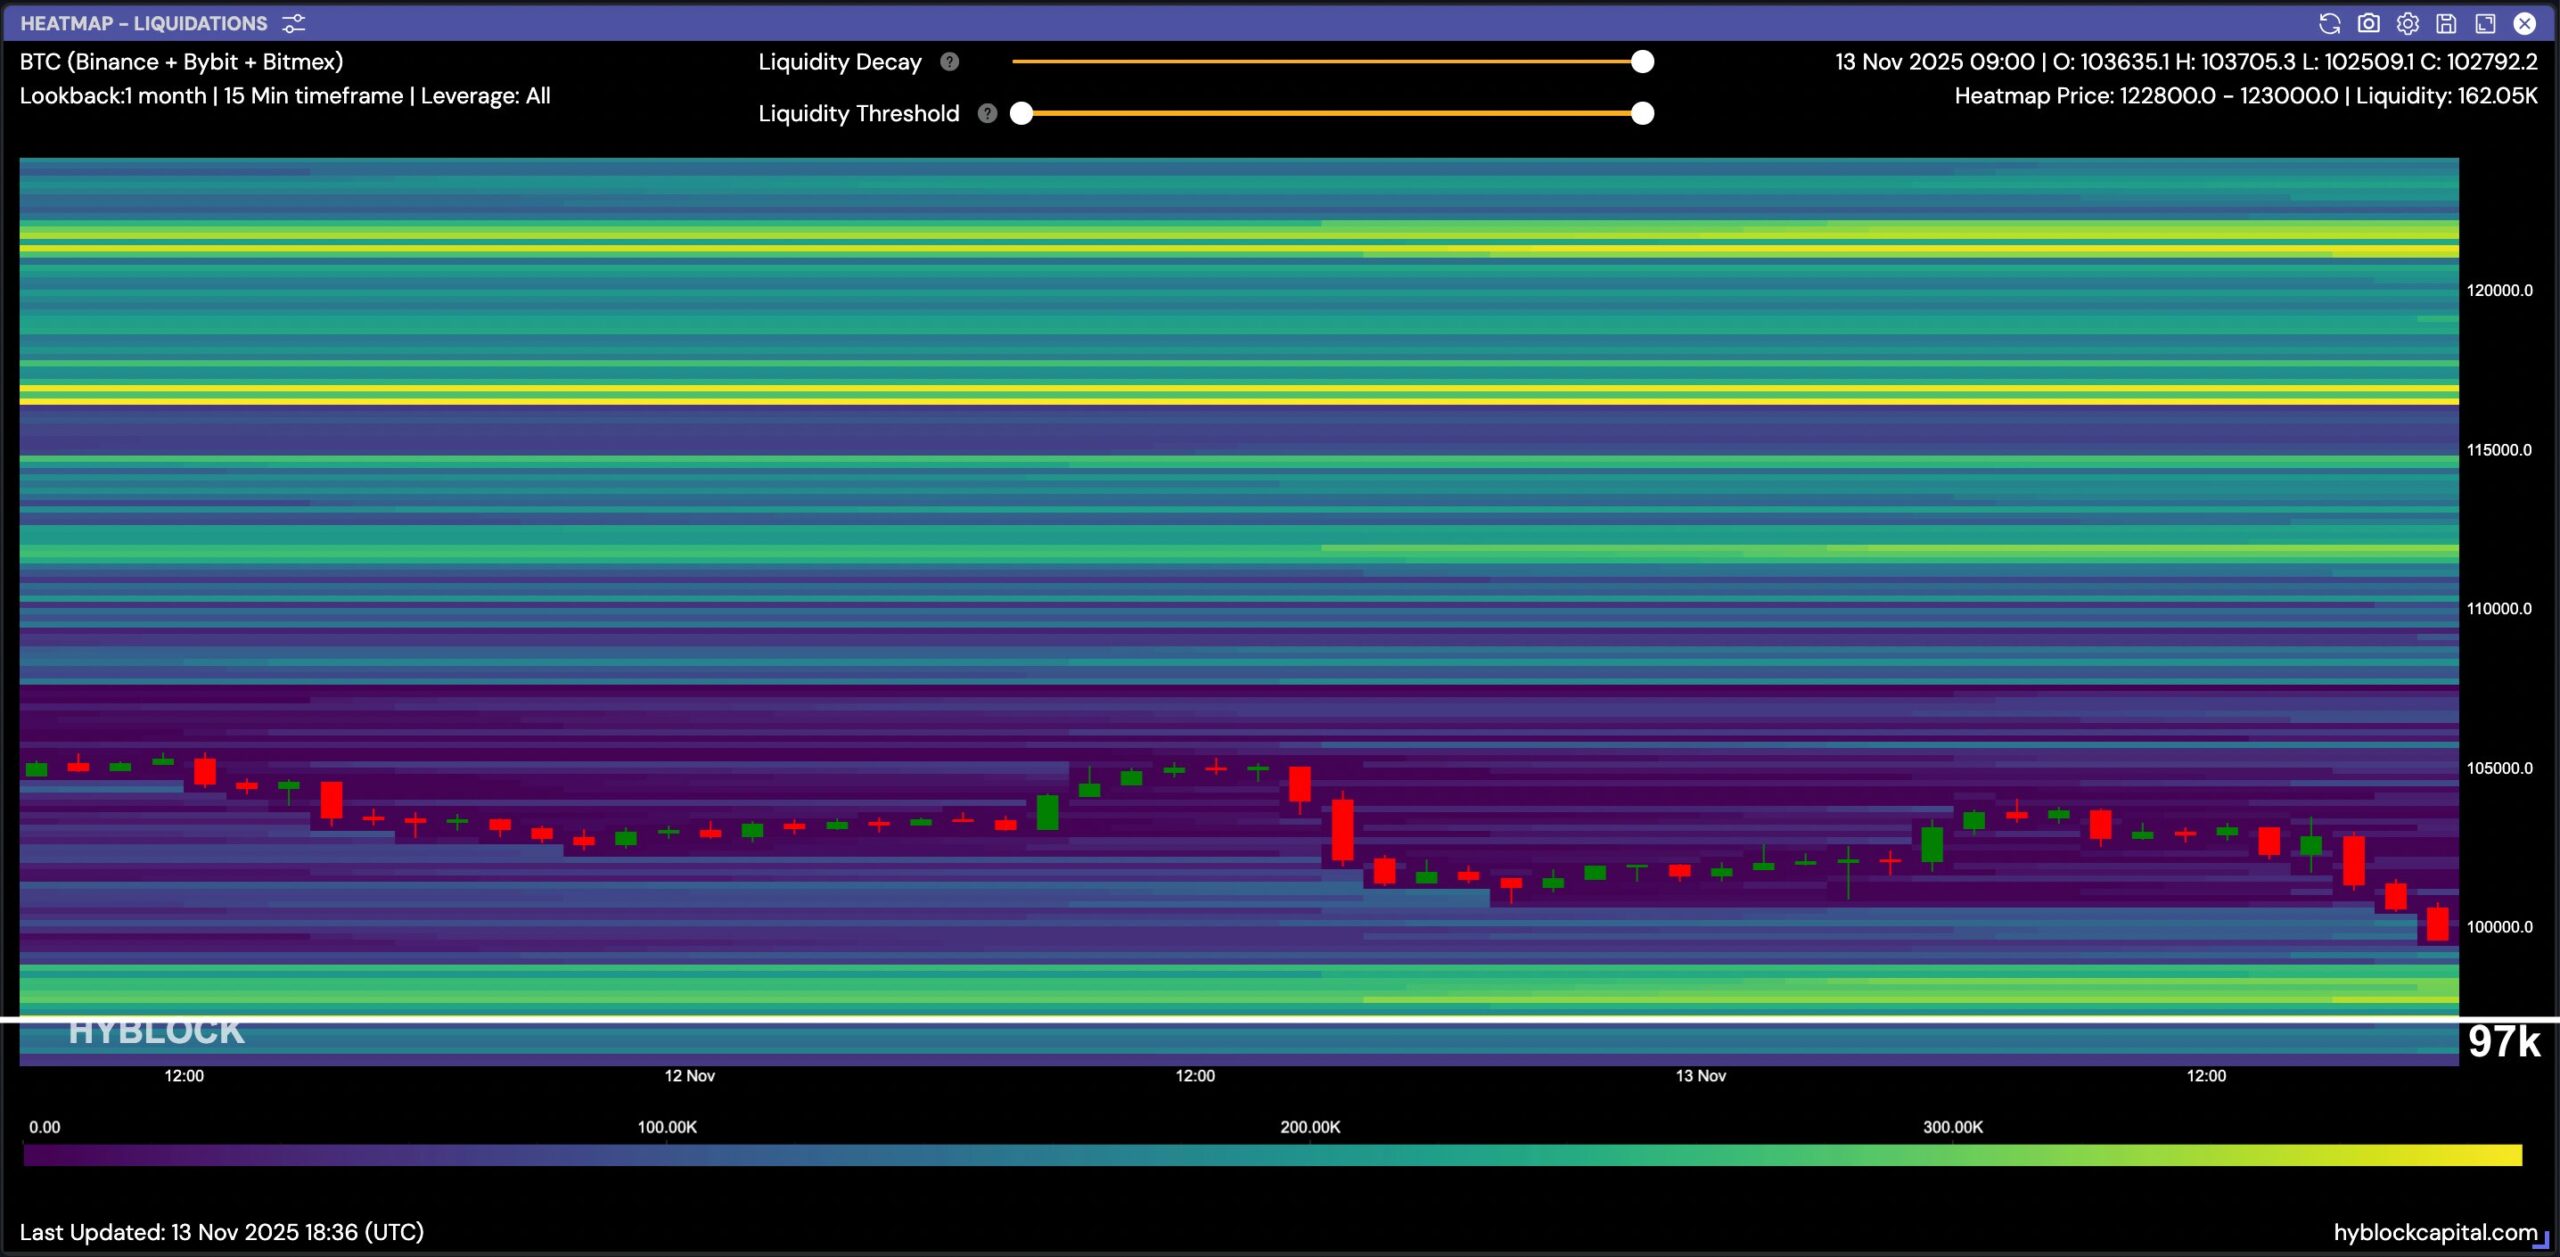Refresh the liquidation heatmap data
Image resolution: width=2560 pixels, height=1257 pixels.
point(2329,23)
